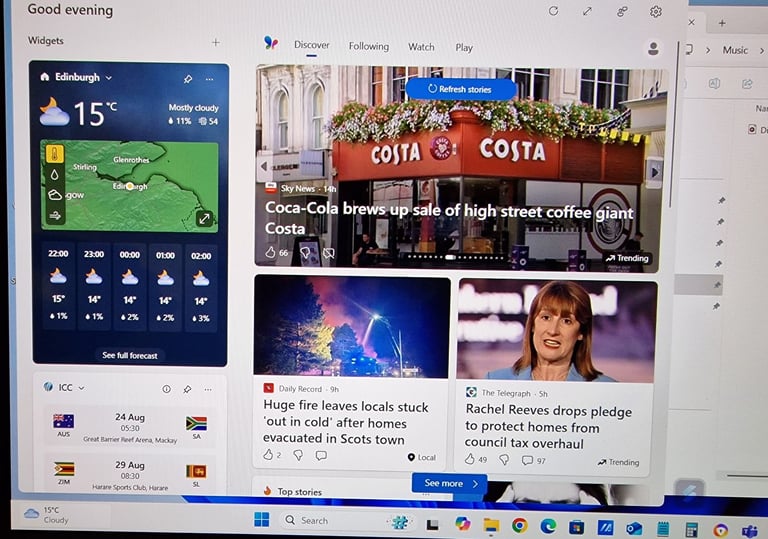Open the ZIM vs SL 29 Aug match
768x539 pixels.
coord(130,475)
